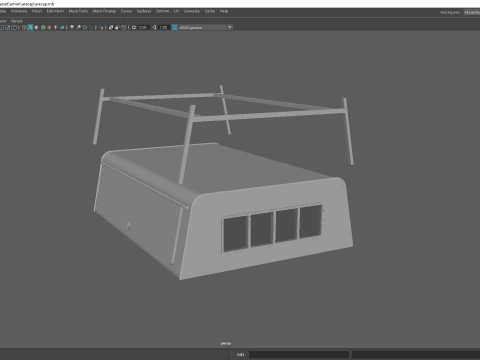Open the UV menu
The width and height of the screenshot is (480, 360).
tap(176, 11)
